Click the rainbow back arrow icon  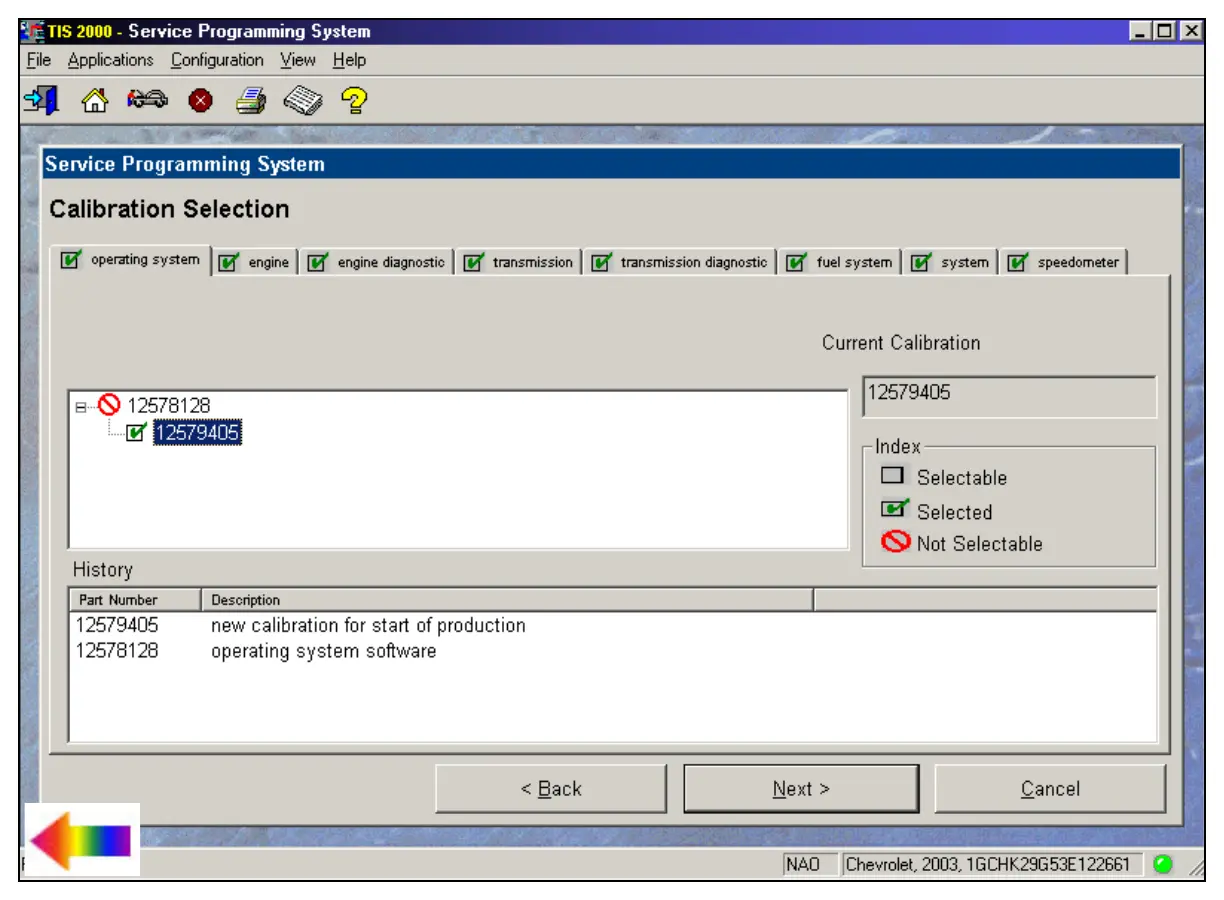[81, 840]
